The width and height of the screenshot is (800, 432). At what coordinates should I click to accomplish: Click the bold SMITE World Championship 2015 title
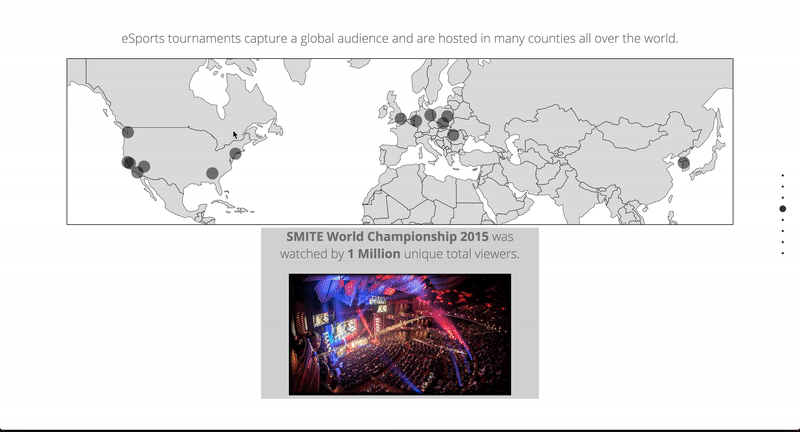coord(388,237)
